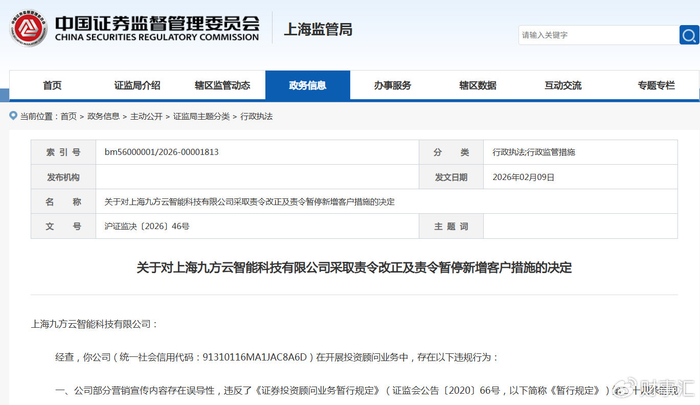Click the 发布机构 label cell

[x=63, y=177]
